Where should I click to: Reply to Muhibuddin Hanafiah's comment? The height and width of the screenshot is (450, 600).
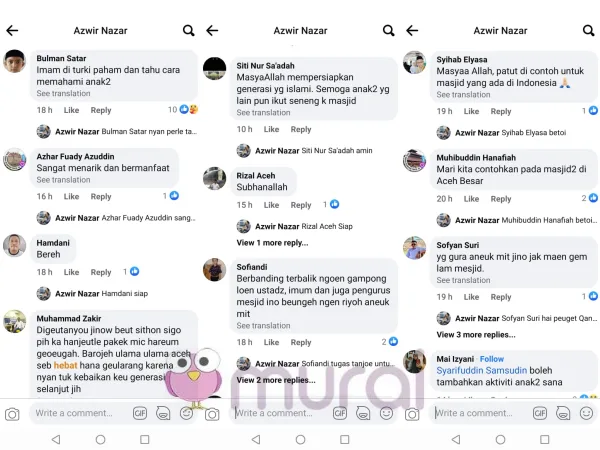coord(501,199)
